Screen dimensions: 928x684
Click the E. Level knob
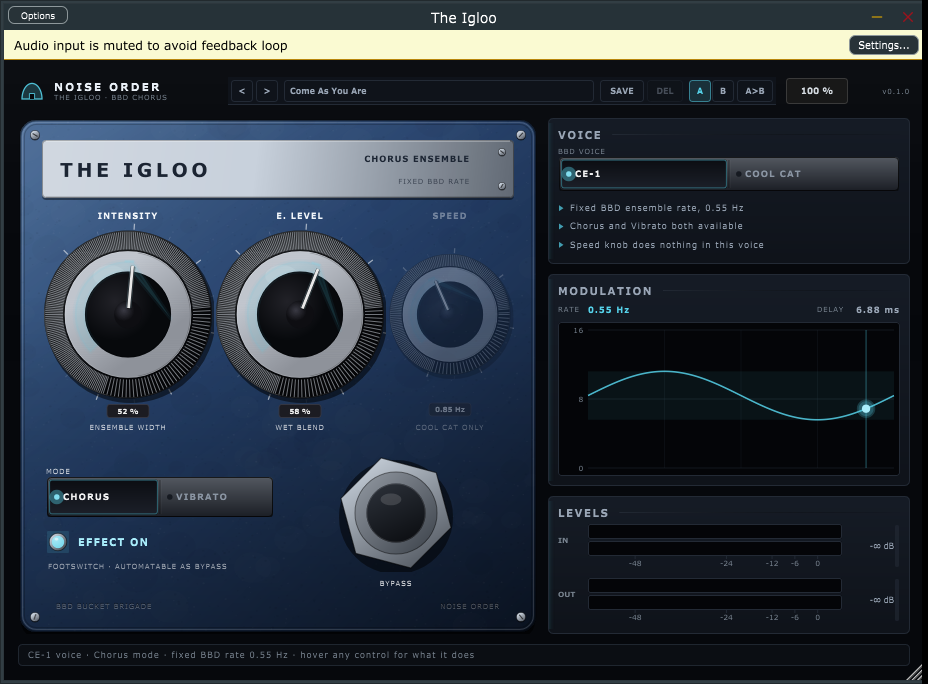[x=300, y=314]
